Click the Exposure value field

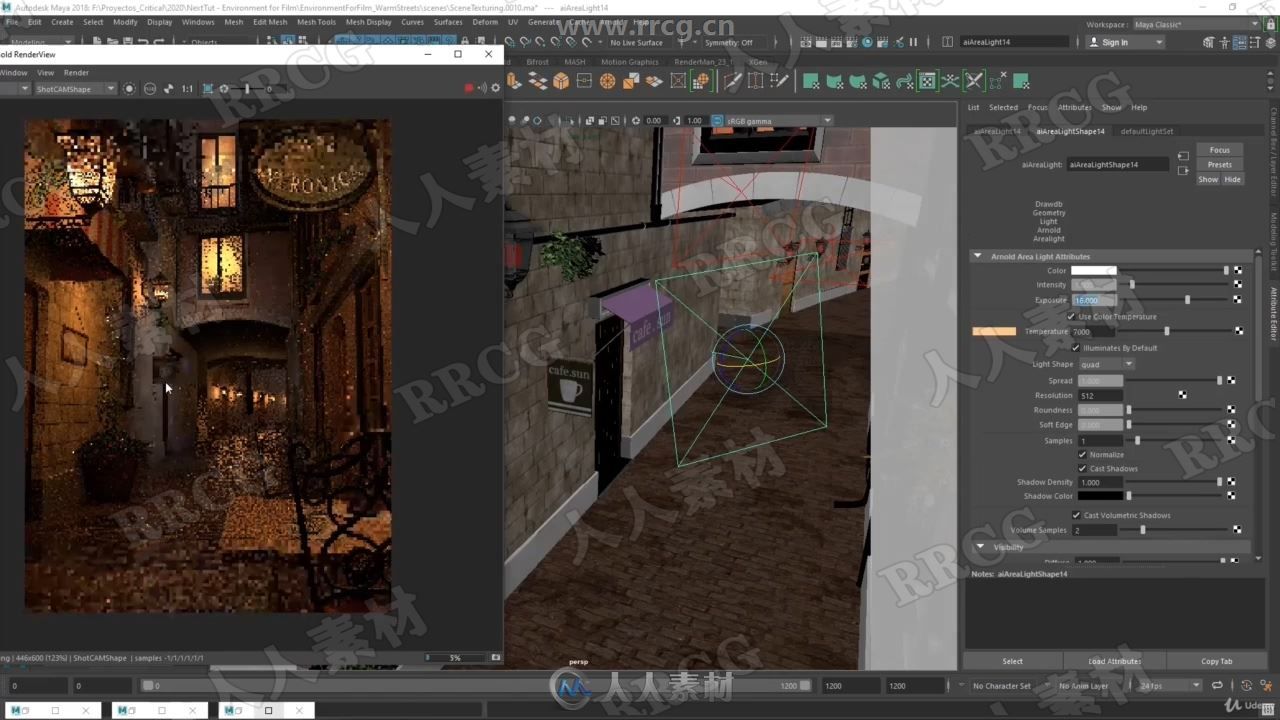tap(1094, 300)
